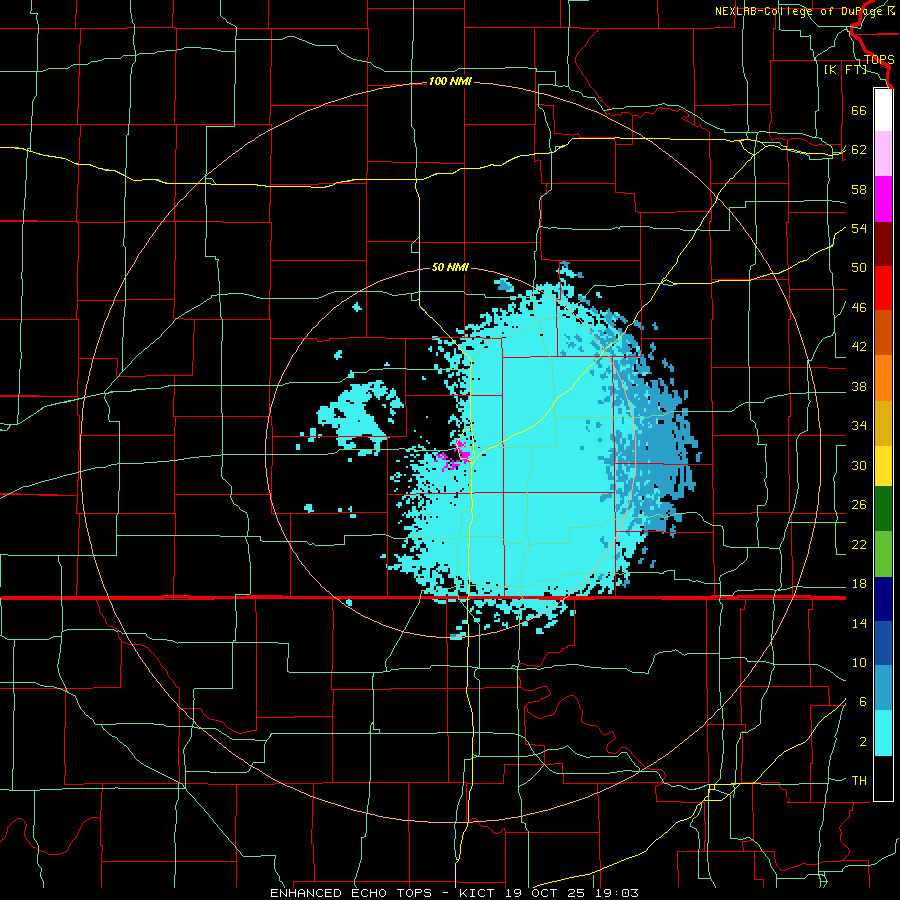Click the 'NEXLAB-College of DuPage' credit text
This screenshot has height=900, width=900.
[800, 11]
